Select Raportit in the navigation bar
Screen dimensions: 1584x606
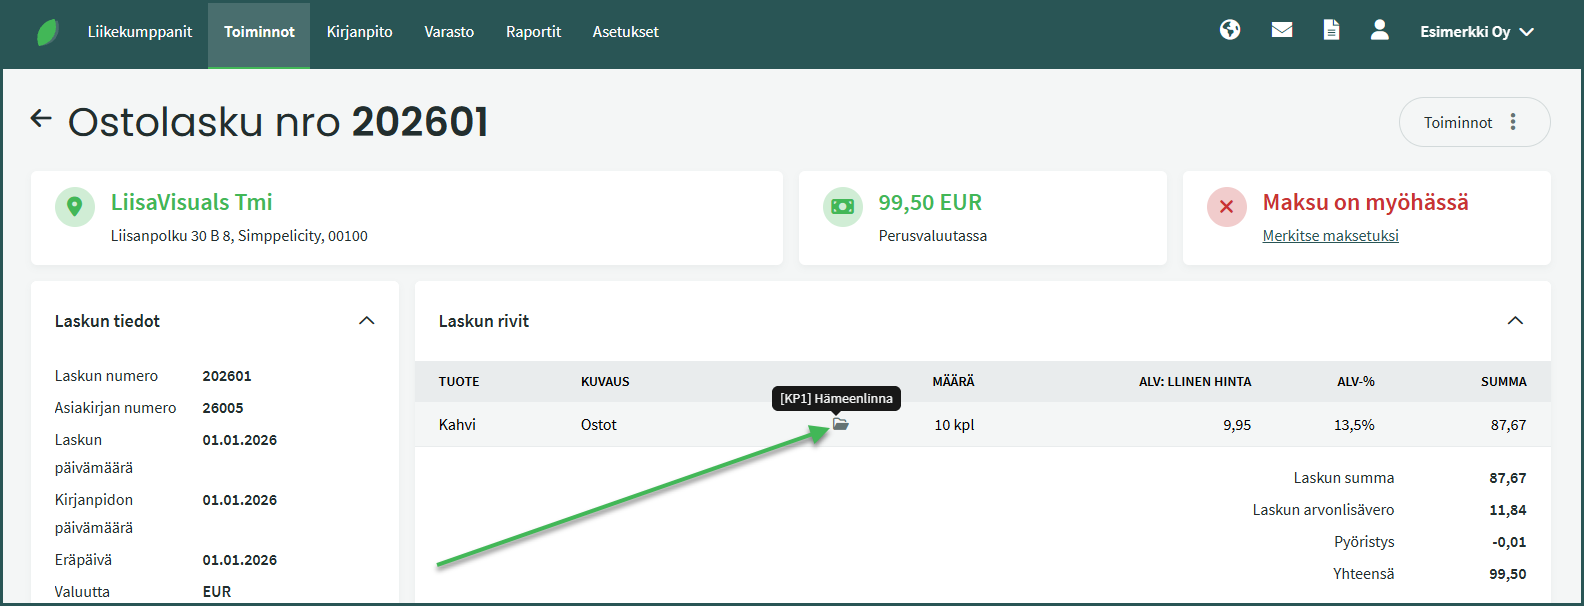pyautogui.click(x=533, y=32)
